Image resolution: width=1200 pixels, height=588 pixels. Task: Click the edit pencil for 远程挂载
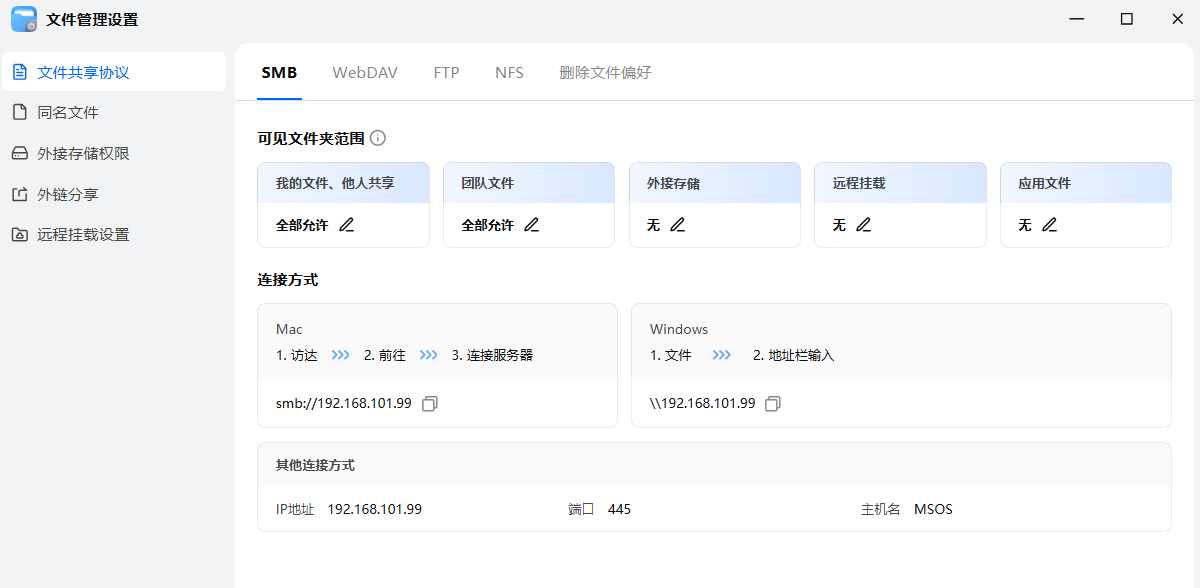coord(864,225)
